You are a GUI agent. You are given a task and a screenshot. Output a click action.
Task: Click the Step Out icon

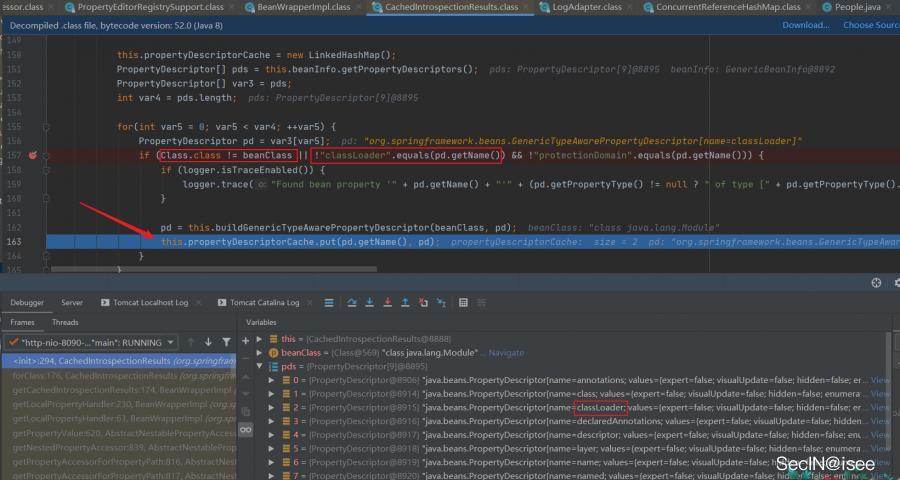[x=405, y=303]
